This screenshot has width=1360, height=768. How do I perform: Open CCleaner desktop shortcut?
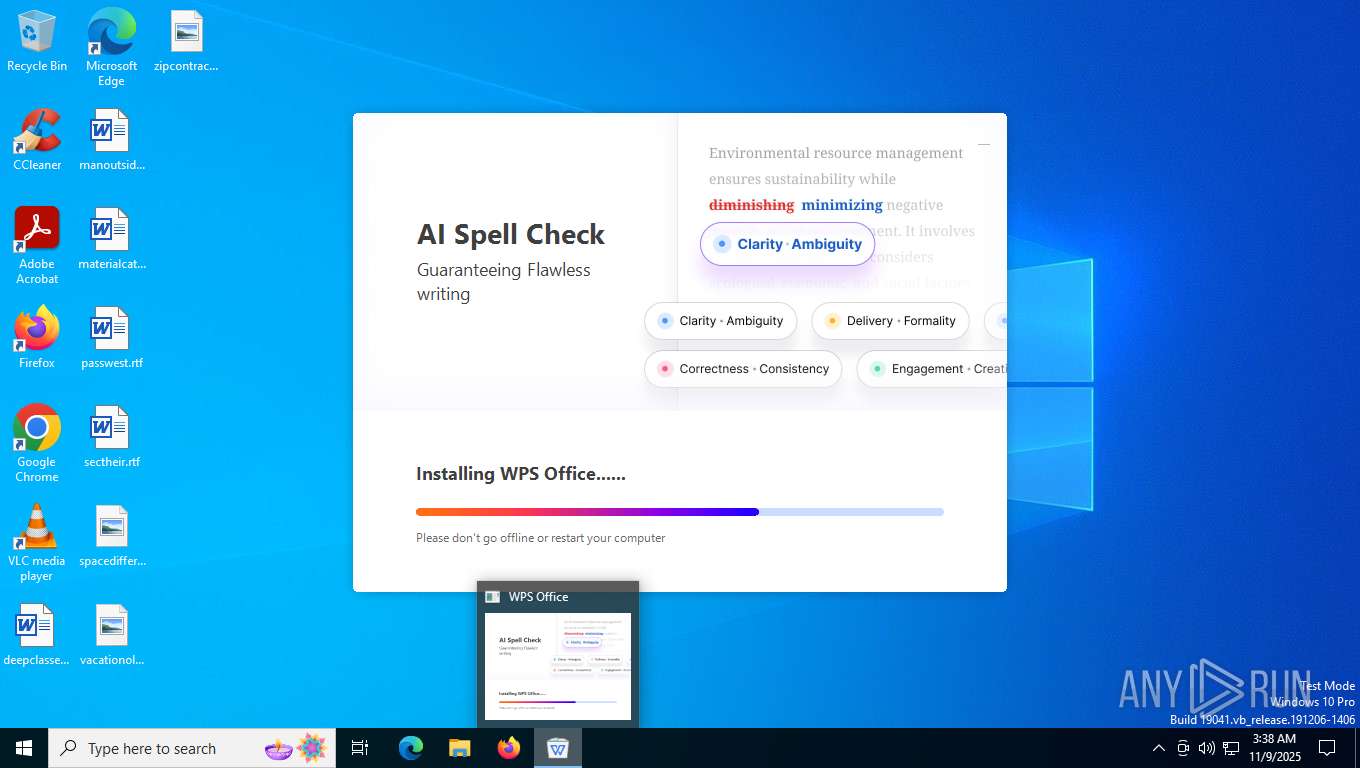[37, 140]
